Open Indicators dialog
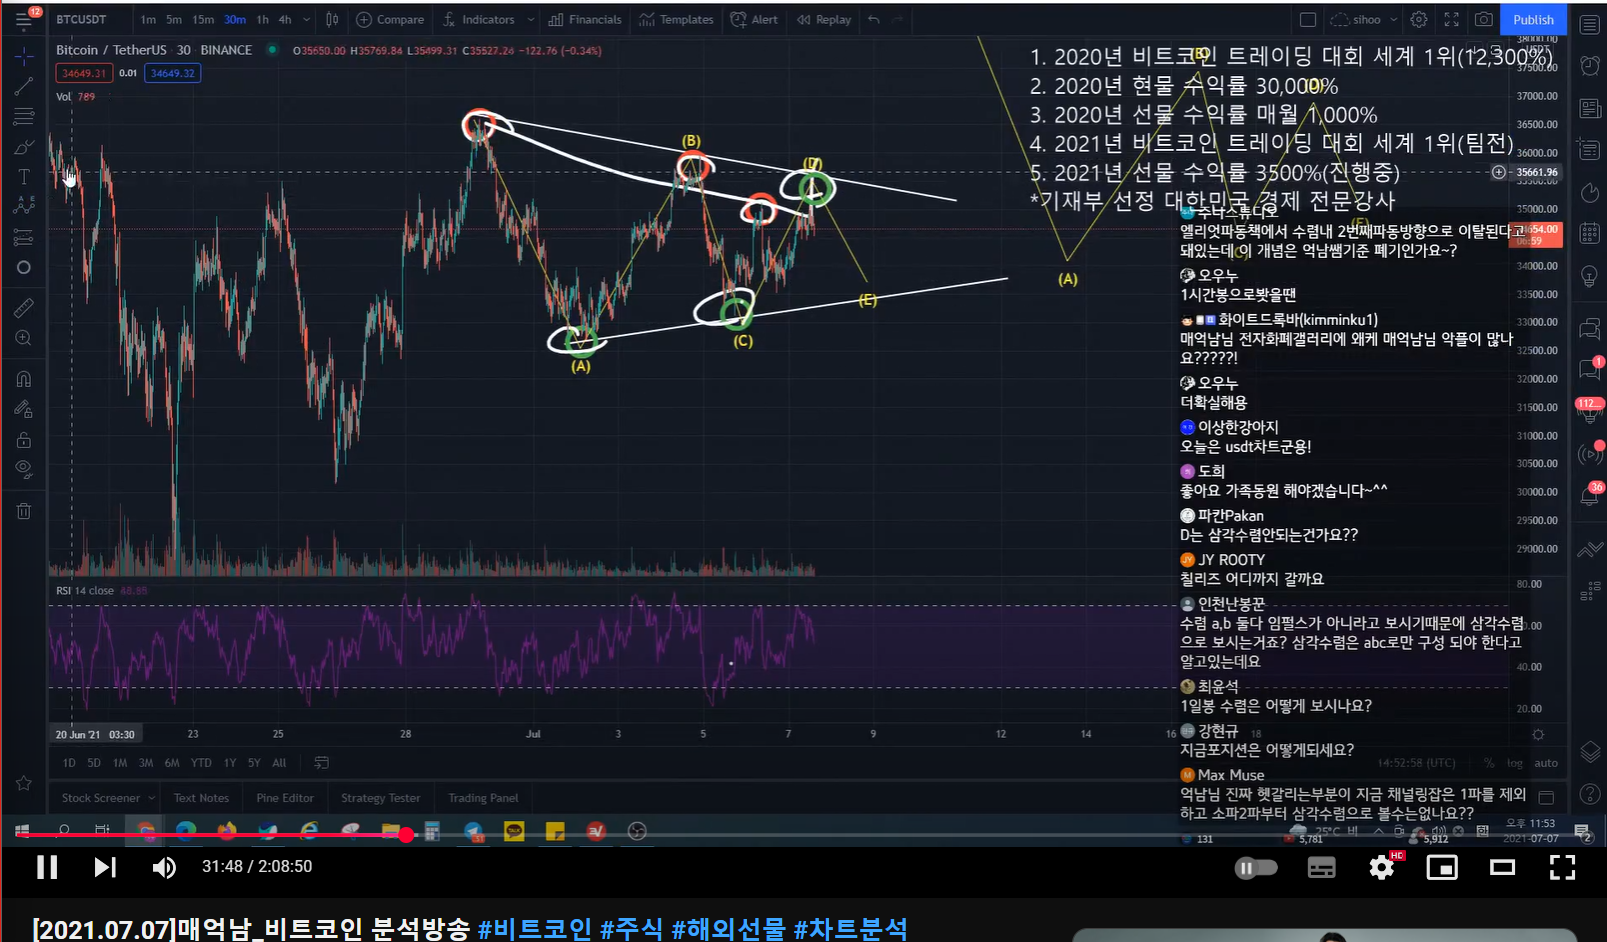This screenshot has height=942, width=1607. pyautogui.click(x=479, y=19)
